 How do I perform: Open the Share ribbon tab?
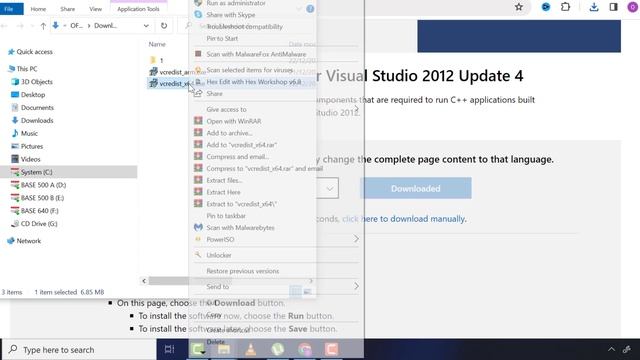tap(67, 9)
